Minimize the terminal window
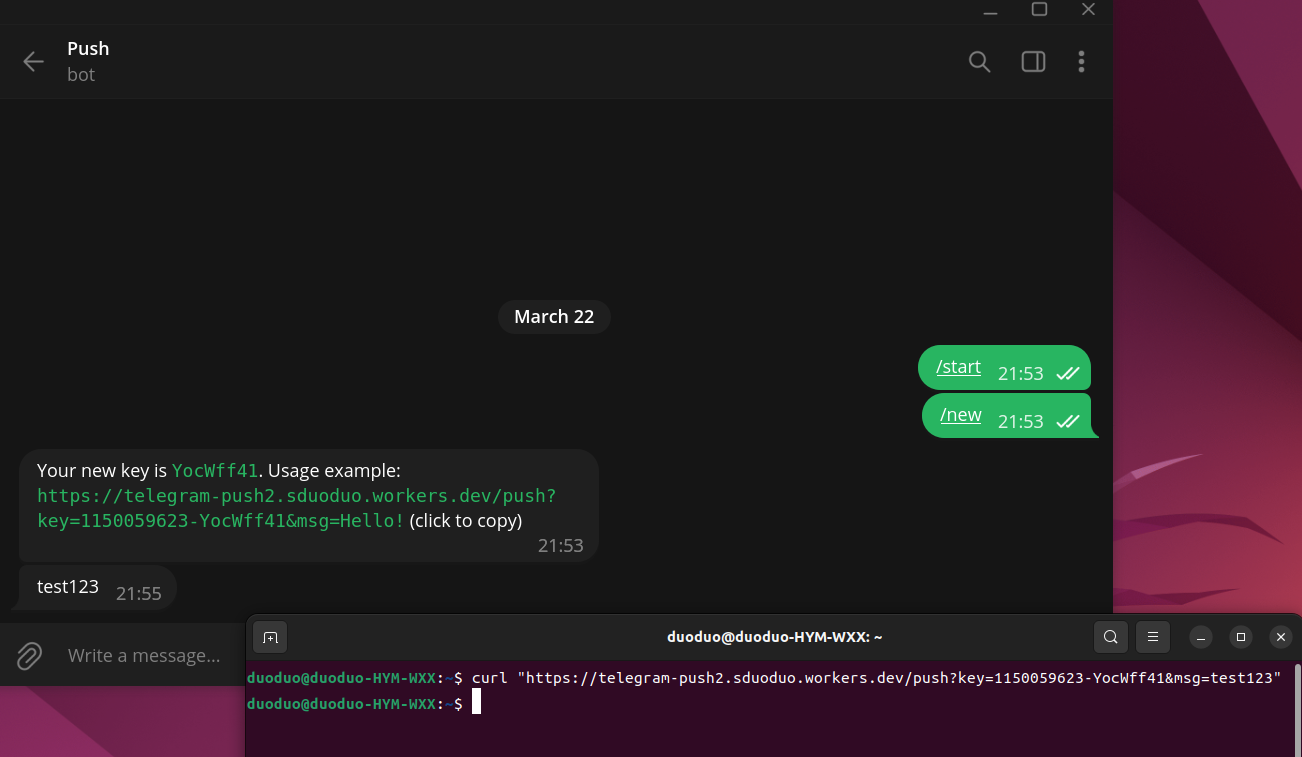The image size is (1302, 757). 1202,637
